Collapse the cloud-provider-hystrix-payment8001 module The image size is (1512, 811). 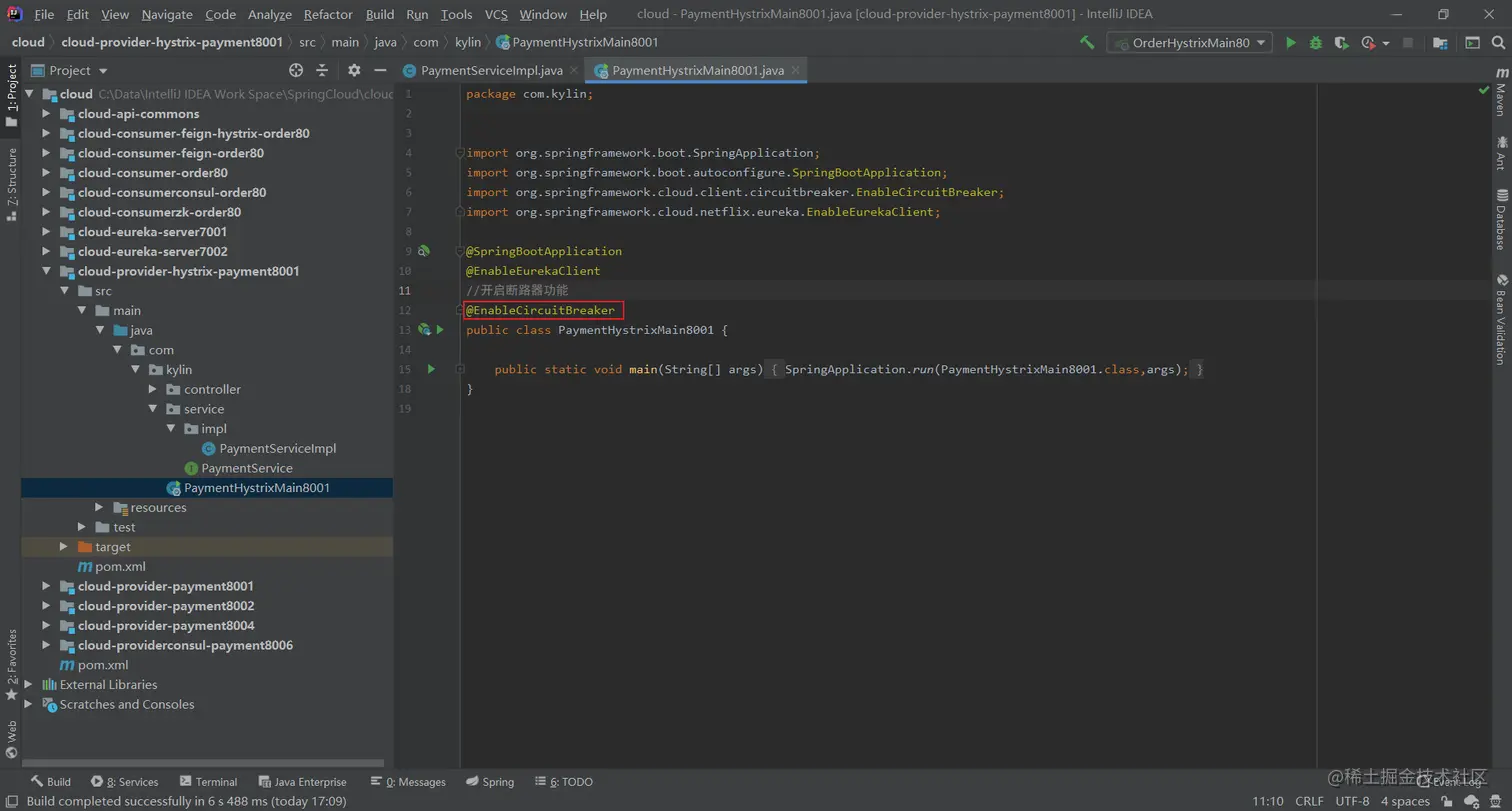pos(46,271)
